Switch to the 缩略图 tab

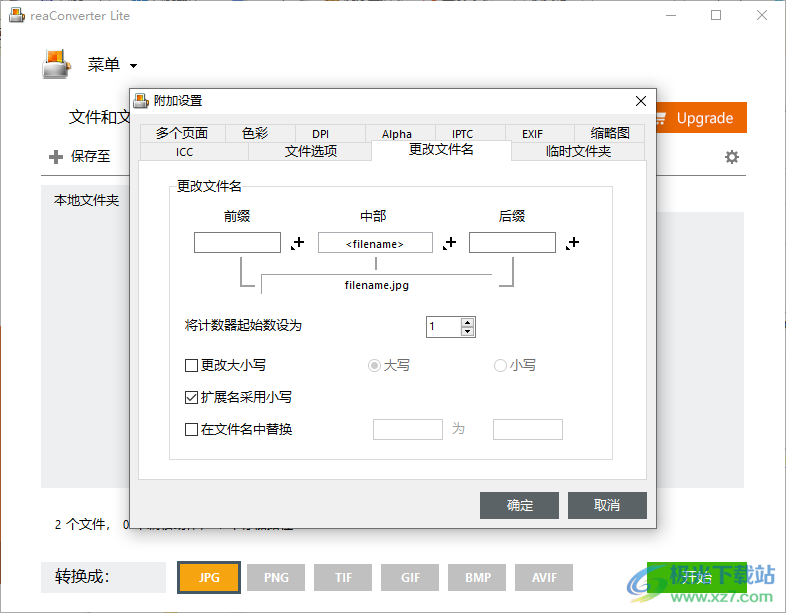coord(610,133)
